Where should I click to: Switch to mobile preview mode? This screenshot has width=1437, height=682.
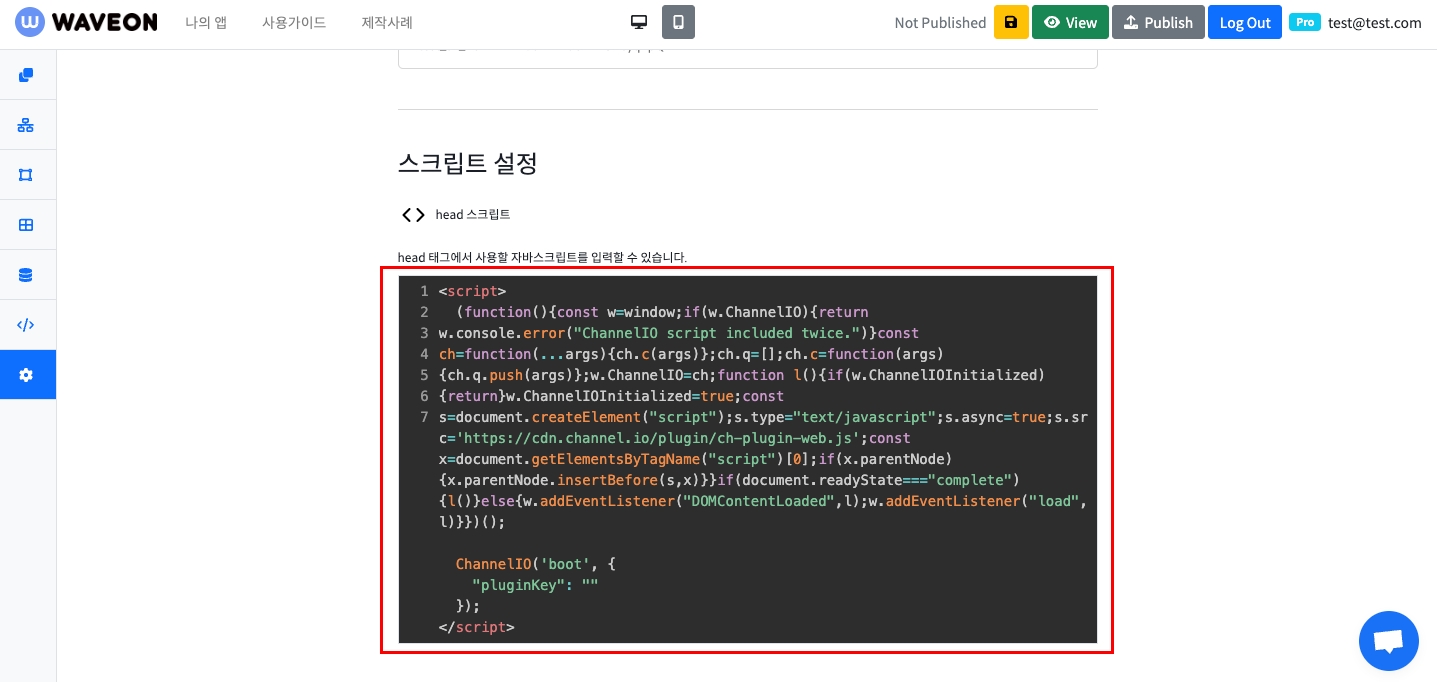click(678, 22)
